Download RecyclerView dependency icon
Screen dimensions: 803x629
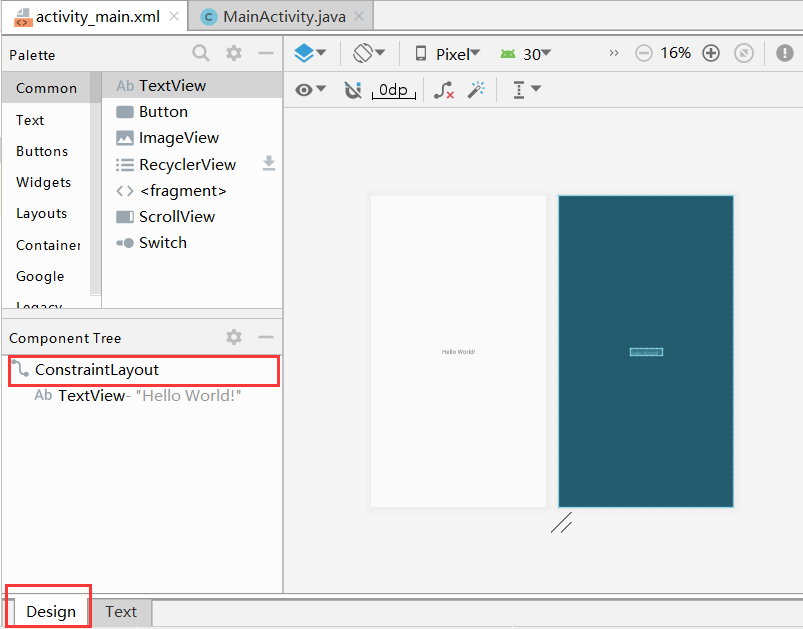[x=269, y=163]
